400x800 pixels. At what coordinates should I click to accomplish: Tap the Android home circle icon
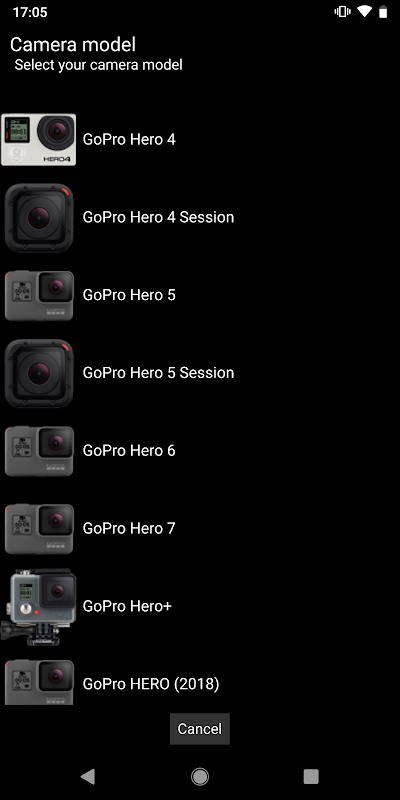click(x=199, y=777)
